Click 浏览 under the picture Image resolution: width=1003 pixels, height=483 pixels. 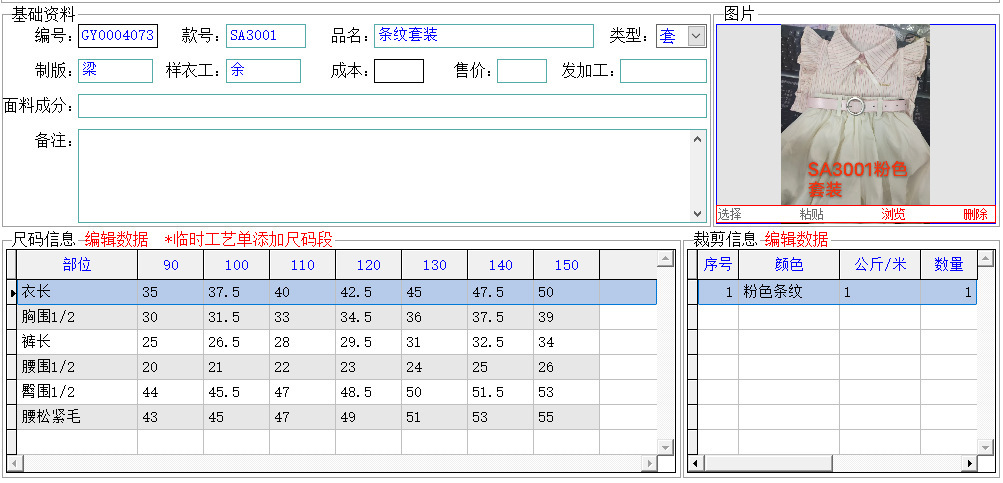click(x=893, y=214)
